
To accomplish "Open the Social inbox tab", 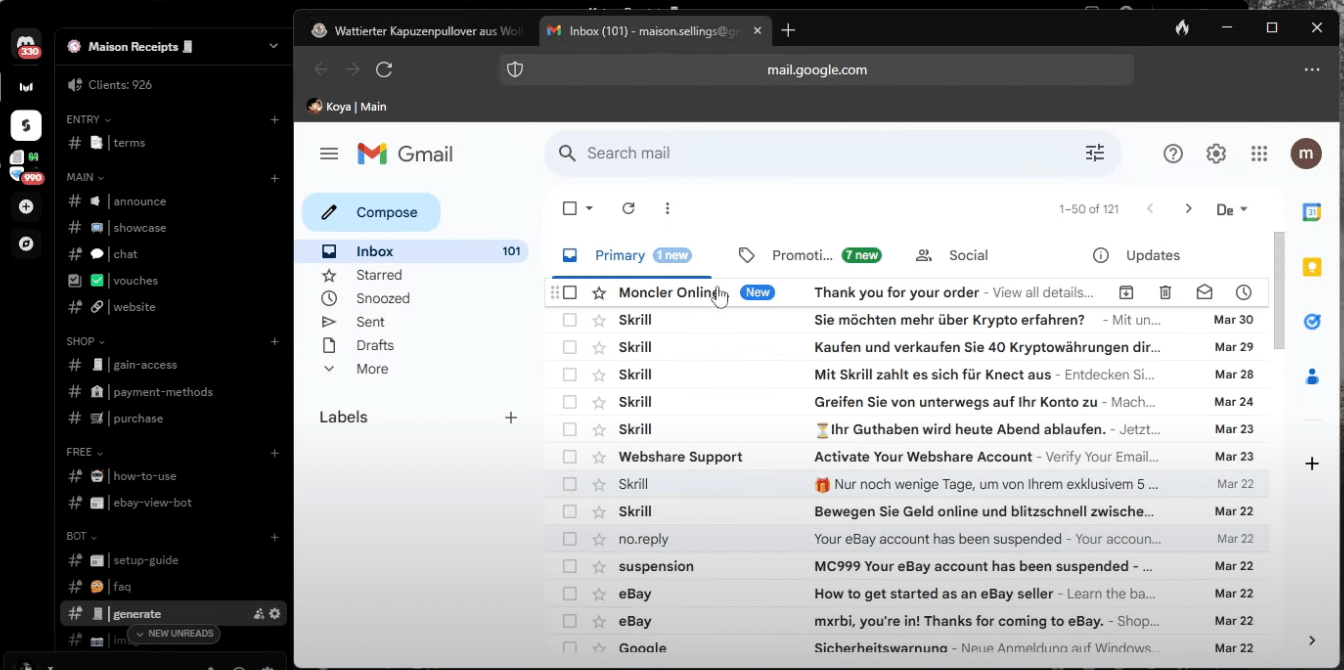I will (967, 255).
